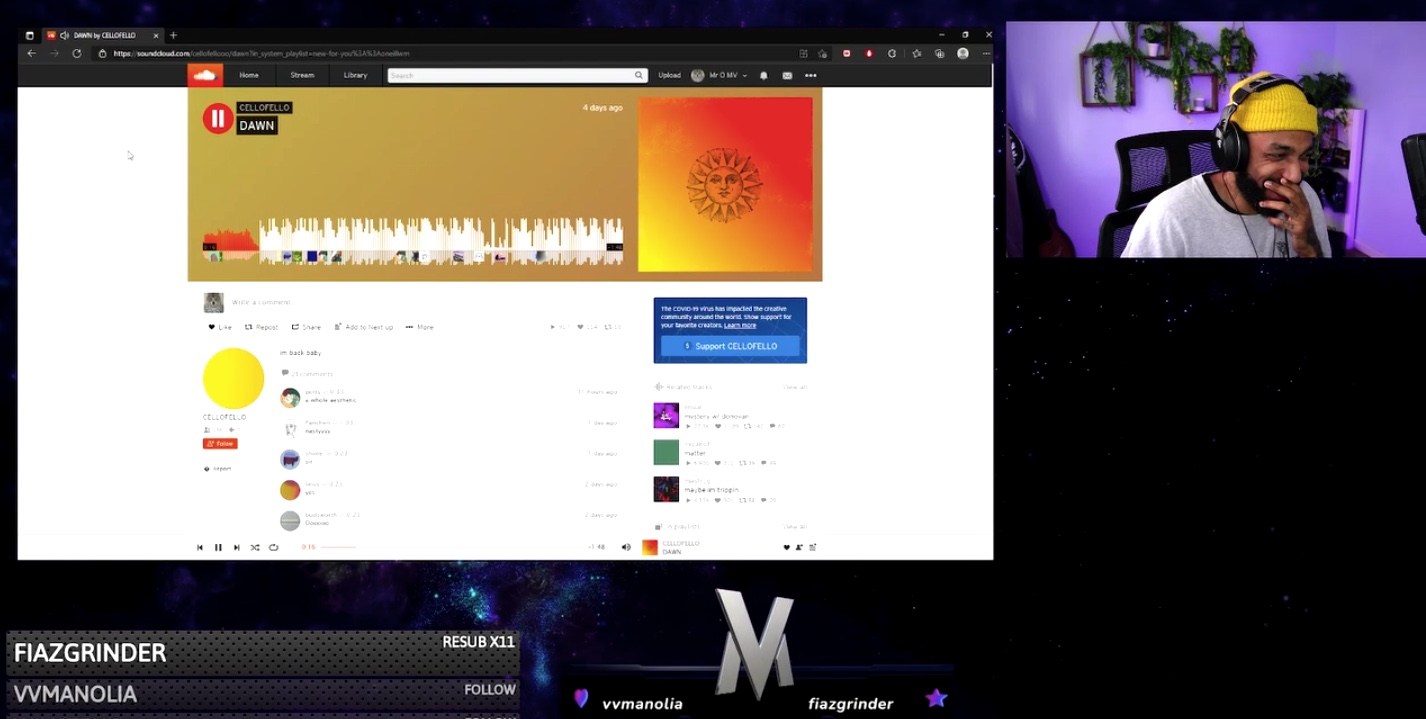This screenshot has height=719, width=1426.
Task: Click the DAWN title label in the track banner
Action: click(256, 125)
